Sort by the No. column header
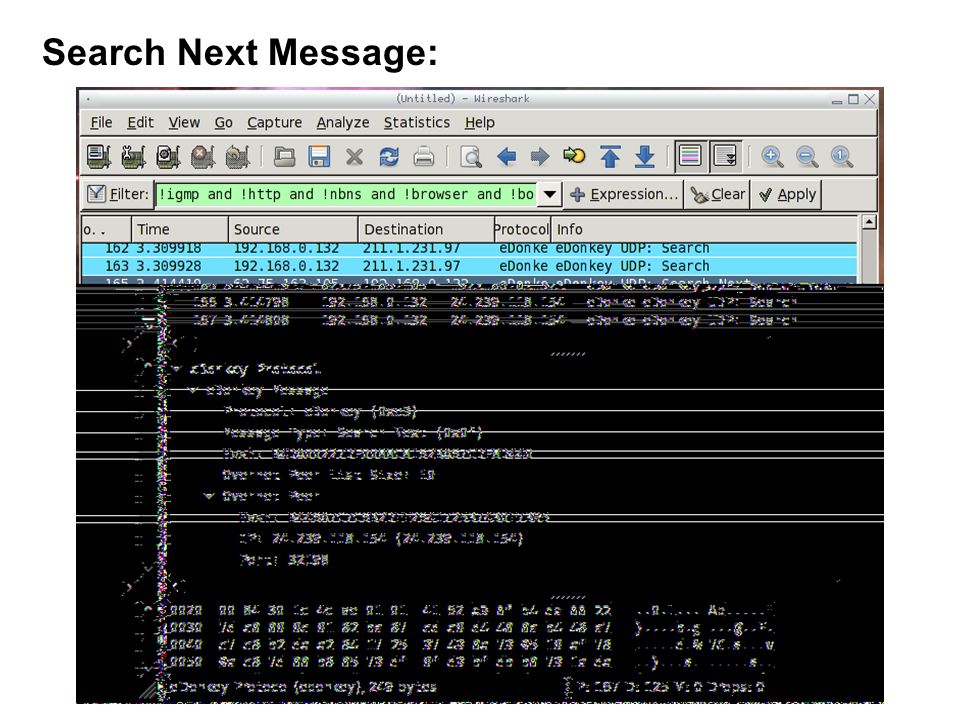 (x=106, y=229)
